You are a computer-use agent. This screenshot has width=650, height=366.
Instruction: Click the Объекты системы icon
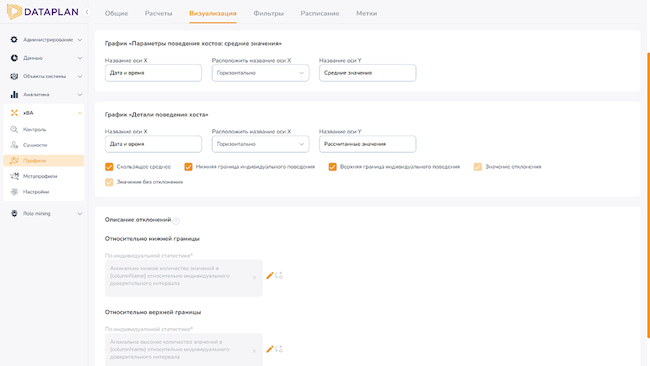(14, 76)
